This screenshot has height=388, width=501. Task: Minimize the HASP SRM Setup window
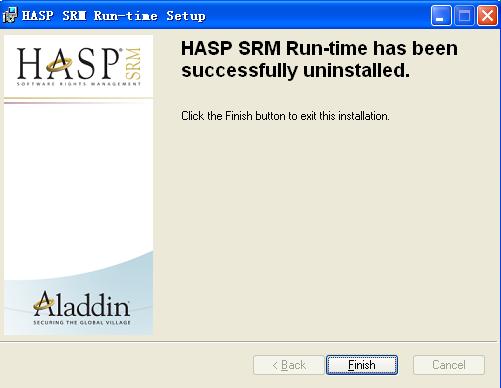(x=441, y=15)
